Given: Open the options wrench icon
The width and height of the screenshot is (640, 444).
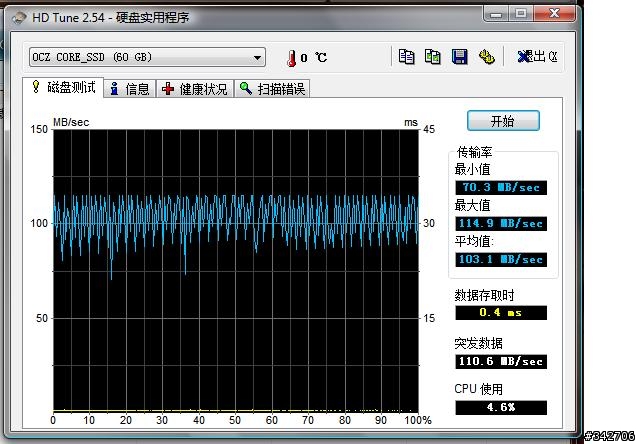Looking at the screenshot, I should 486,57.
